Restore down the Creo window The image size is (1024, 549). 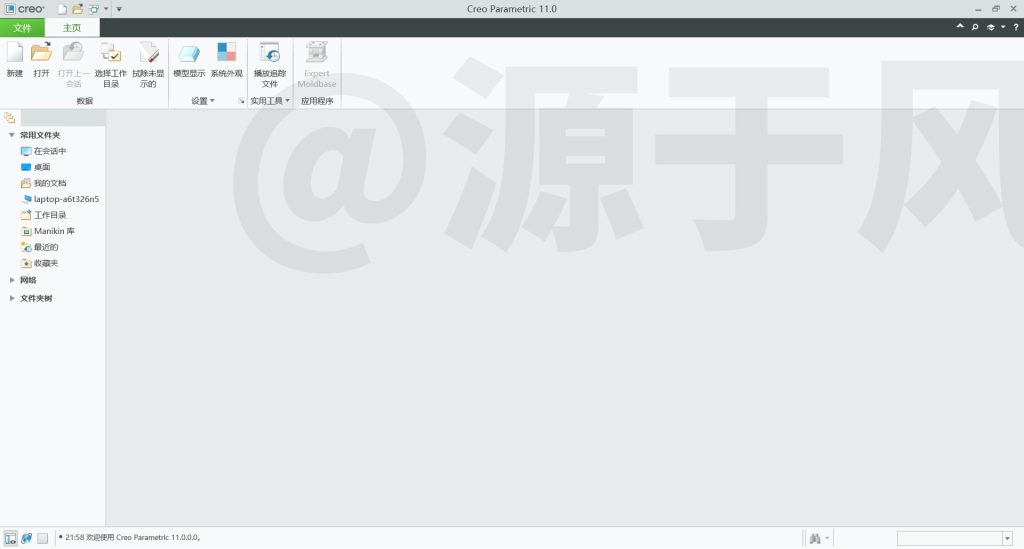[x=996, y=9]
